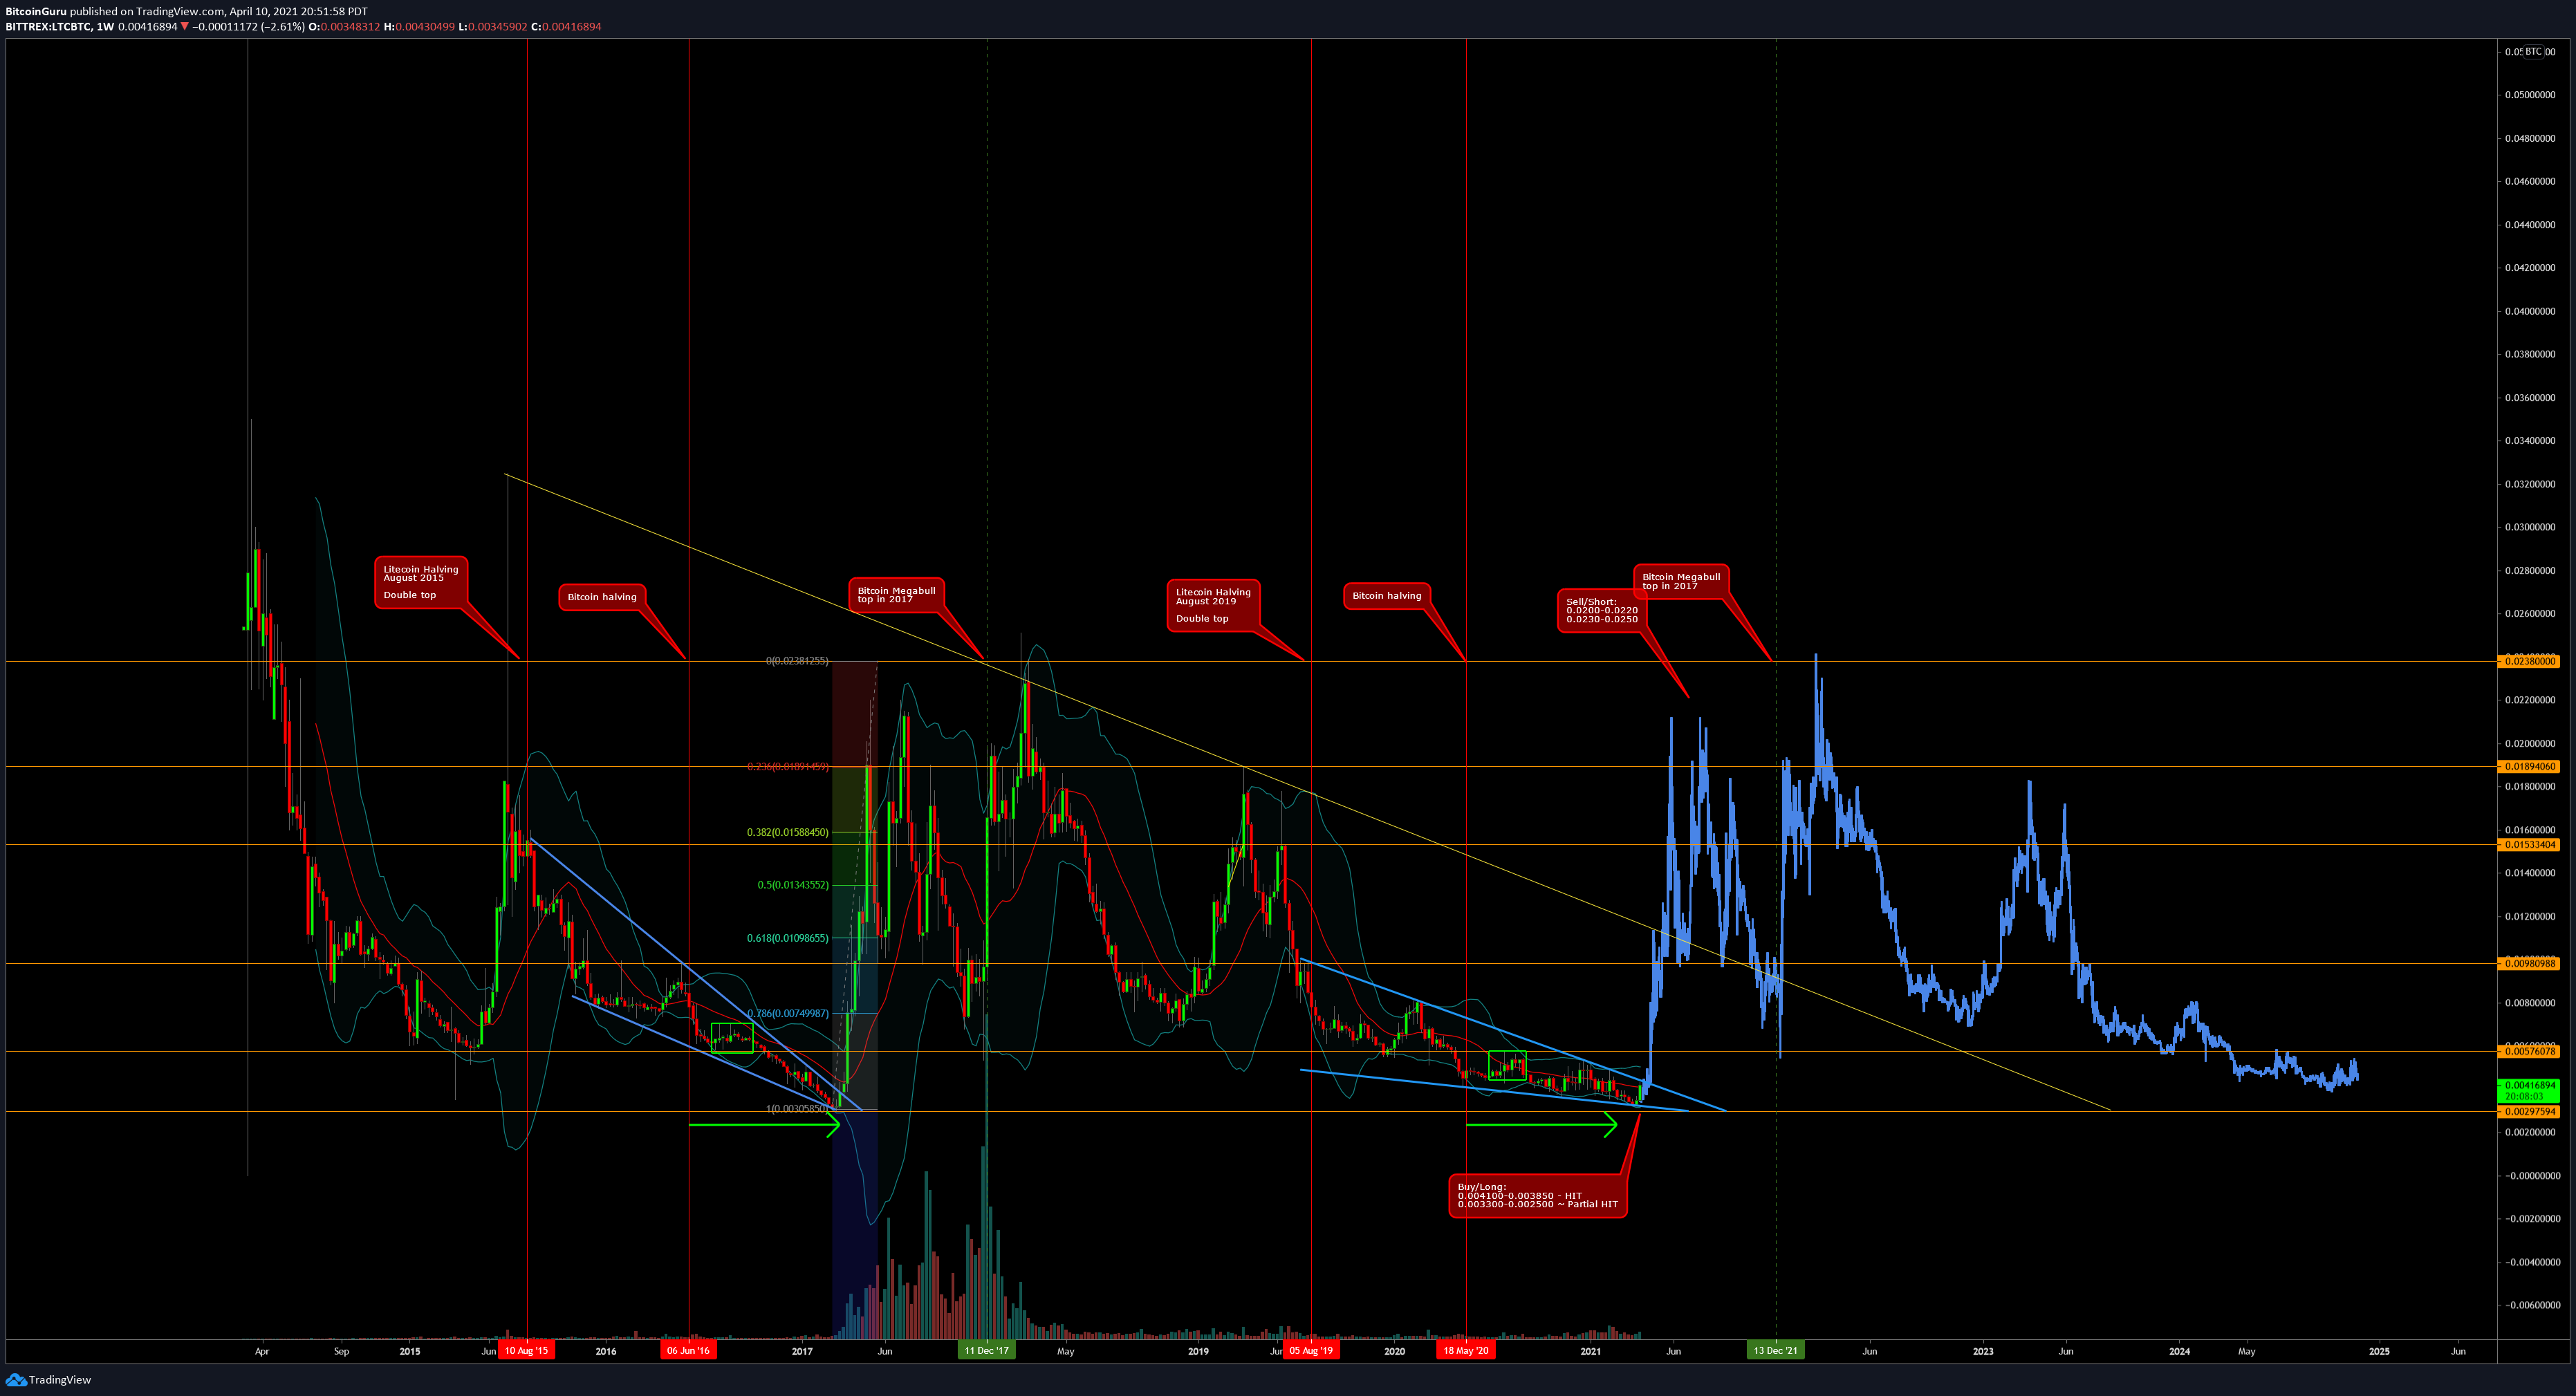
Task: Click the 2025 year label on time axis
Action: click(x=2379, y=1351)
